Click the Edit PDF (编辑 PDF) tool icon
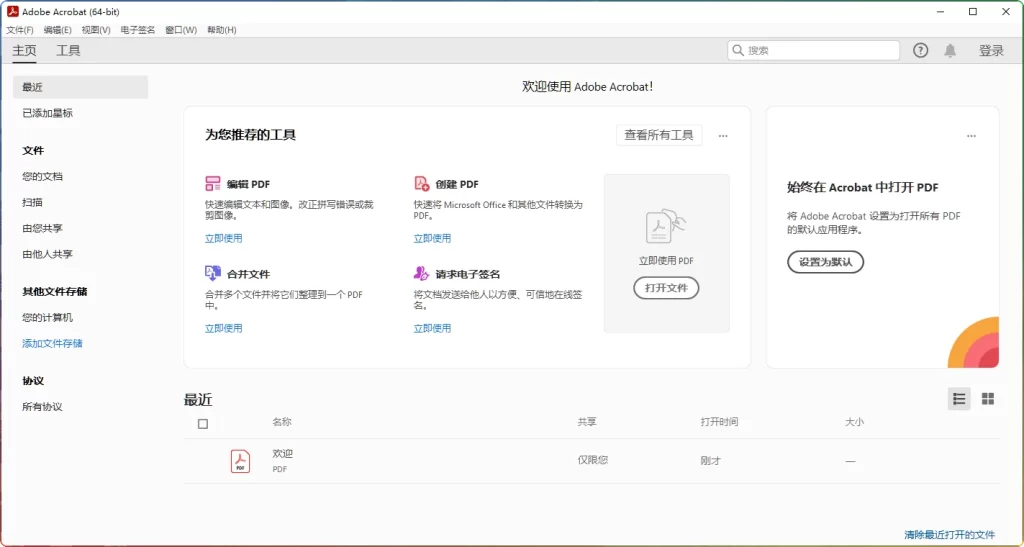The width and height of the screenshot is (1024, 547). 212,184
